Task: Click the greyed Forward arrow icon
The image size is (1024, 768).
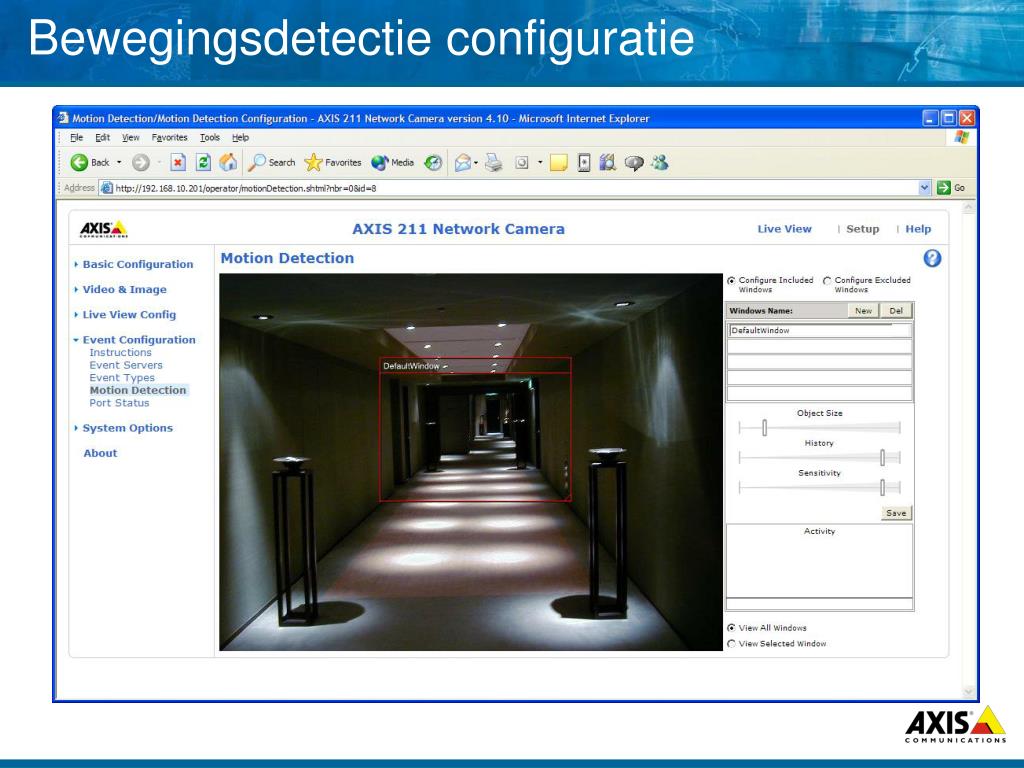Action: tap(140, 163)
